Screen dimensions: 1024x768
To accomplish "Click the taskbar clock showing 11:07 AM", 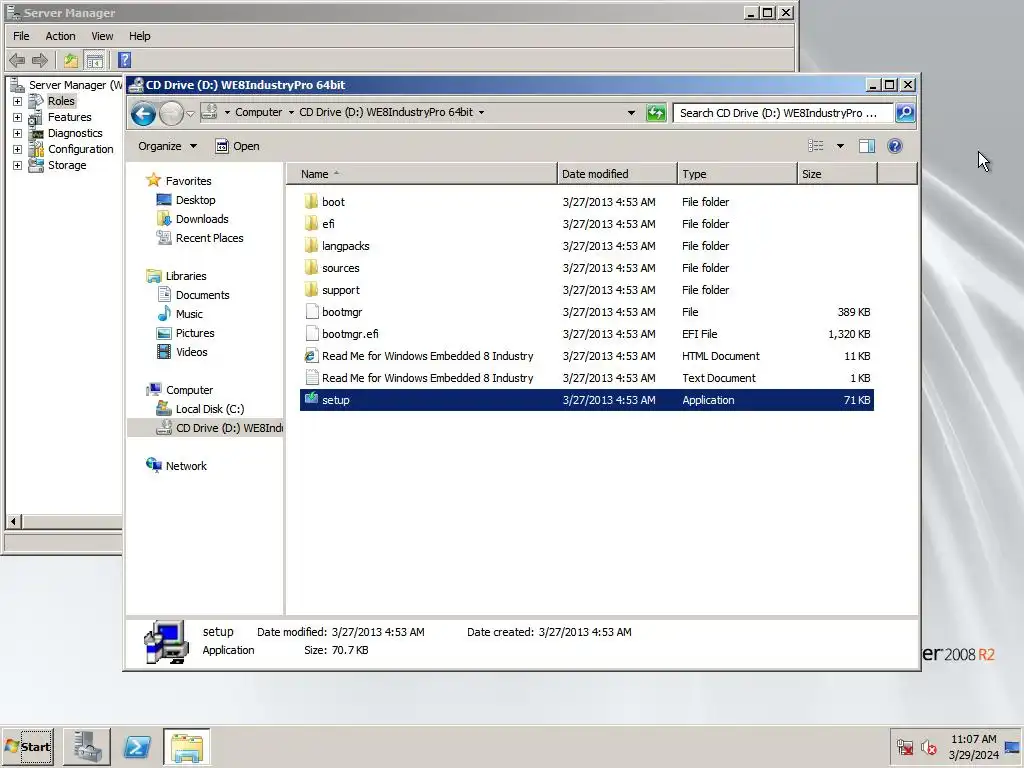I will [x=973, y=746].
